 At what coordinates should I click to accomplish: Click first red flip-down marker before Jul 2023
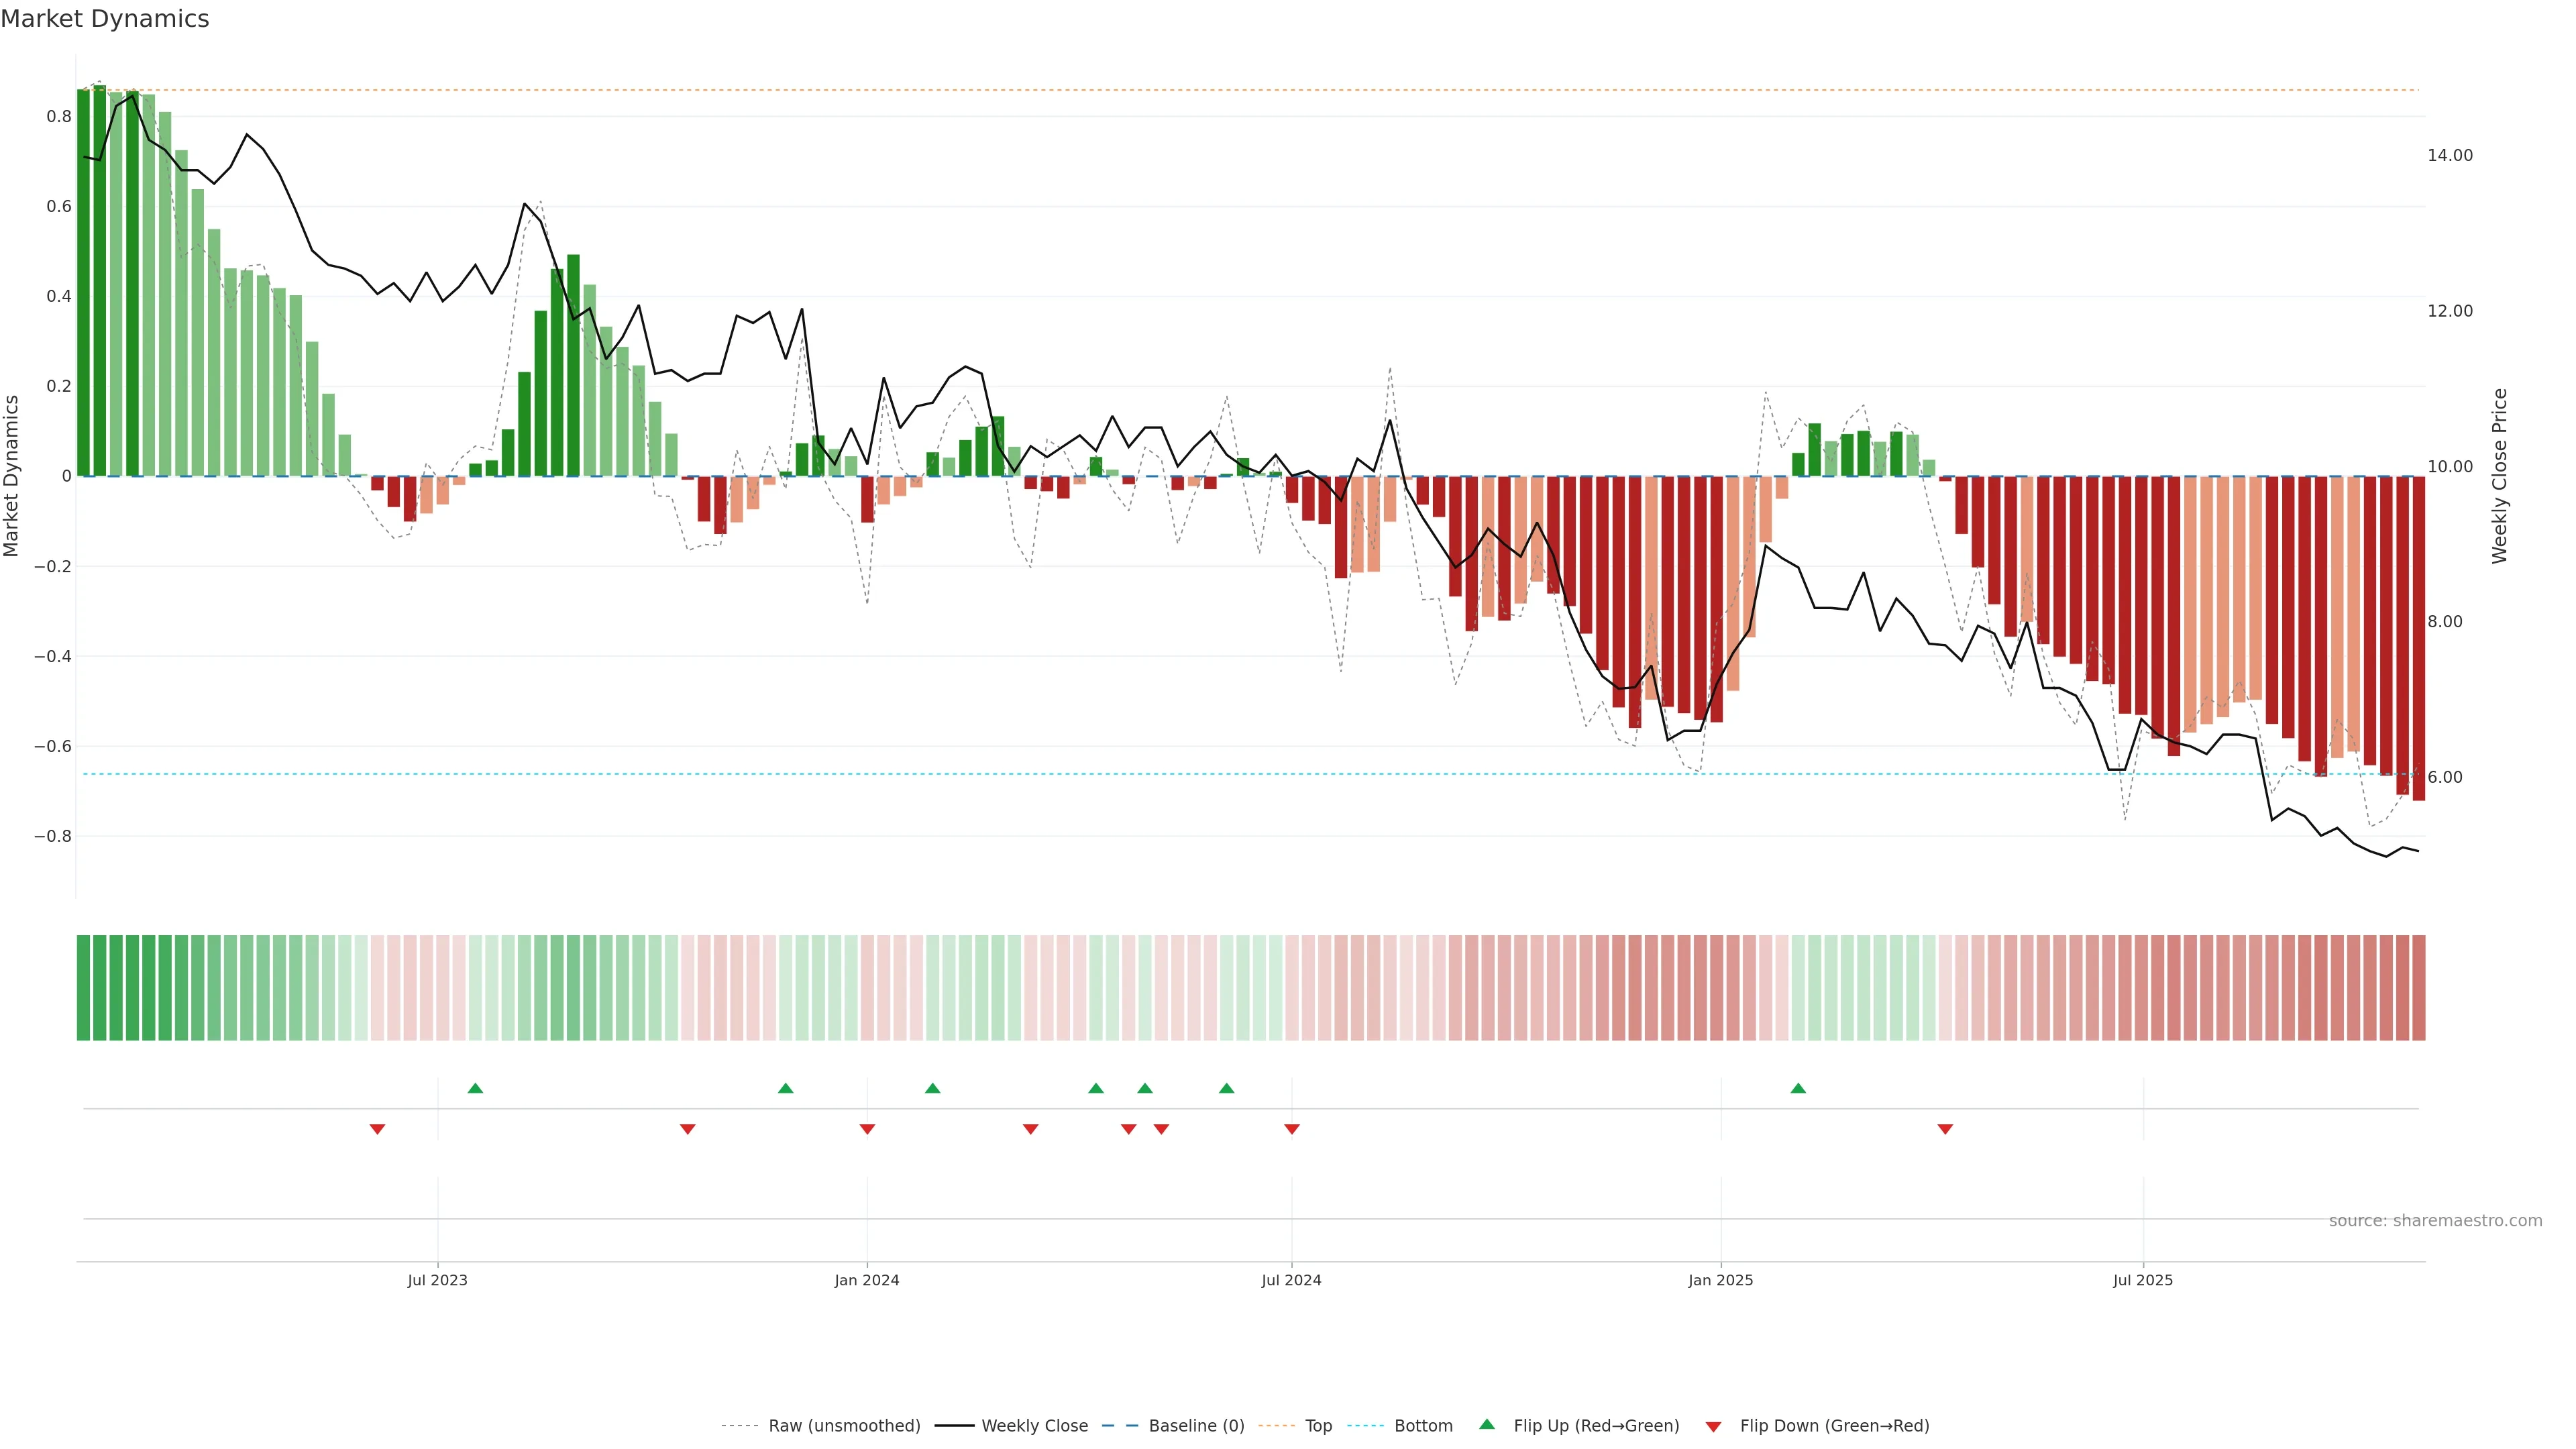coord(377,1129)
